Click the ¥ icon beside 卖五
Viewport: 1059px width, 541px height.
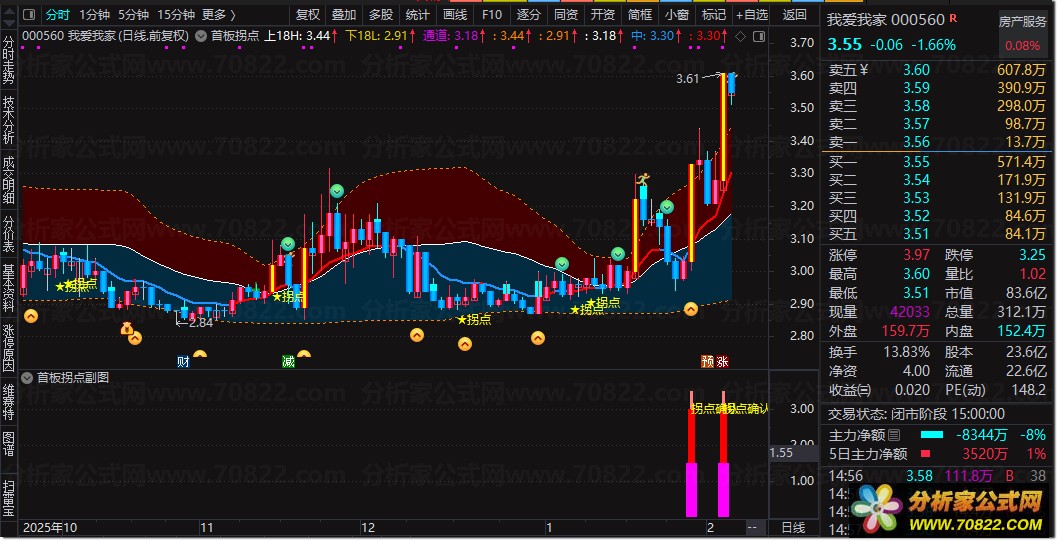[x=864, y=70]
